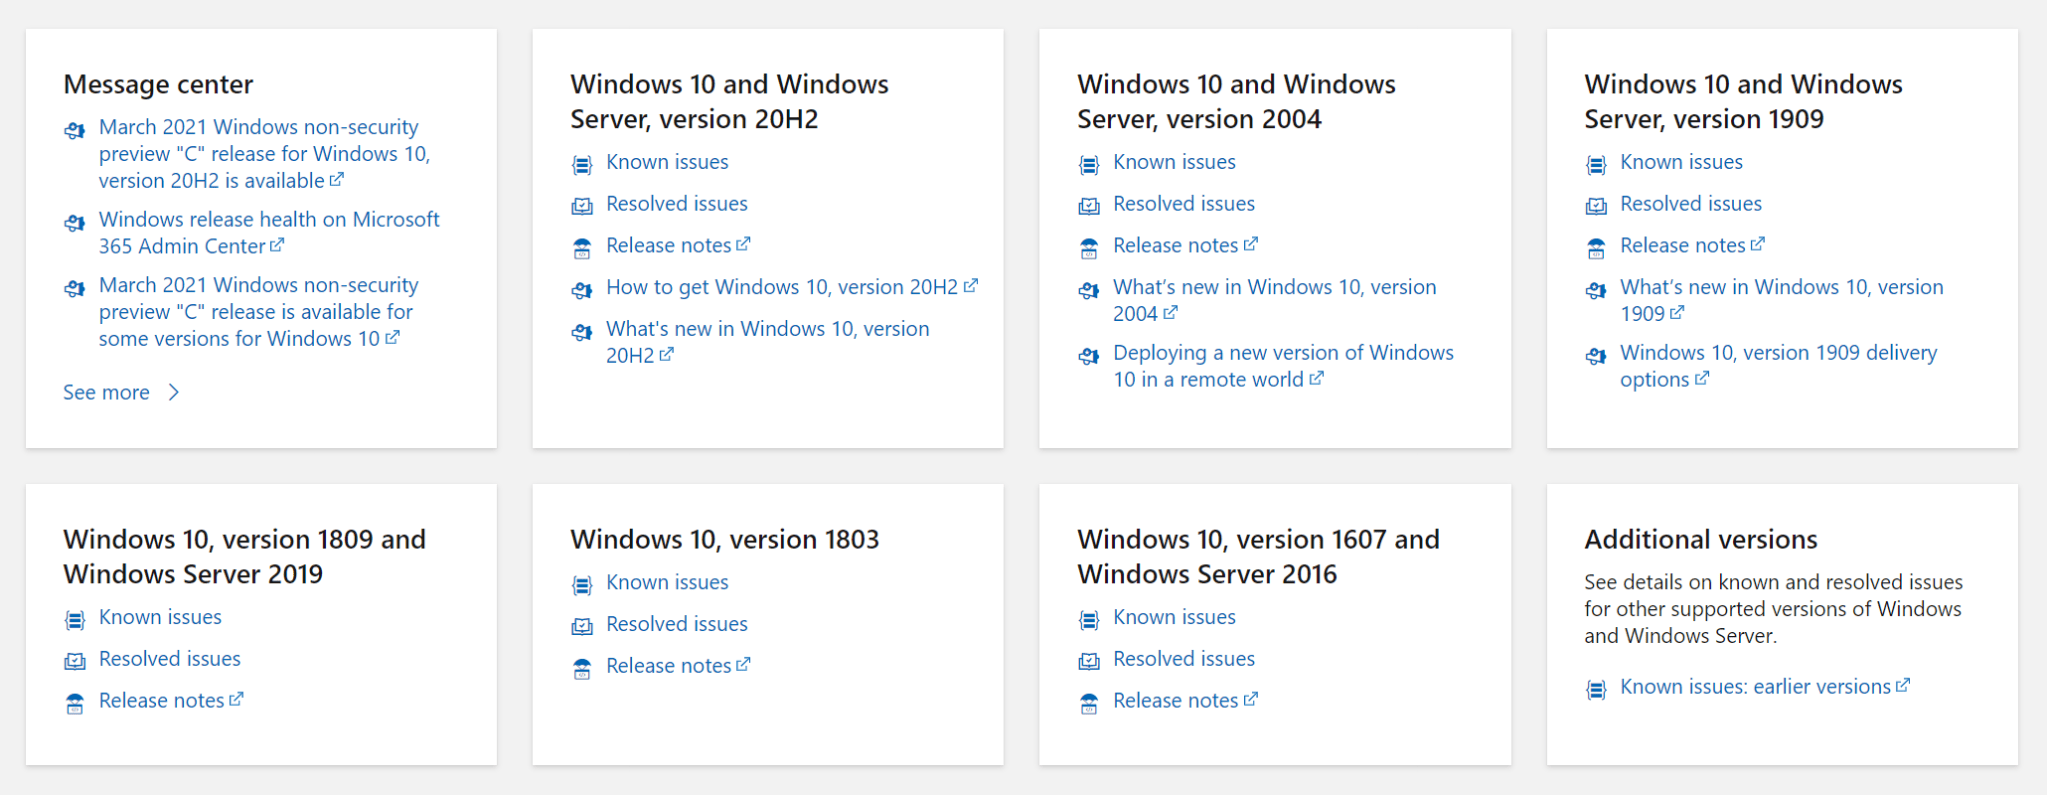Image resolution: width=2047 pixels, height=795 pixels.
Task: Click the Resolved issues icon under Windows Server 2019
Action: [75, 661]
